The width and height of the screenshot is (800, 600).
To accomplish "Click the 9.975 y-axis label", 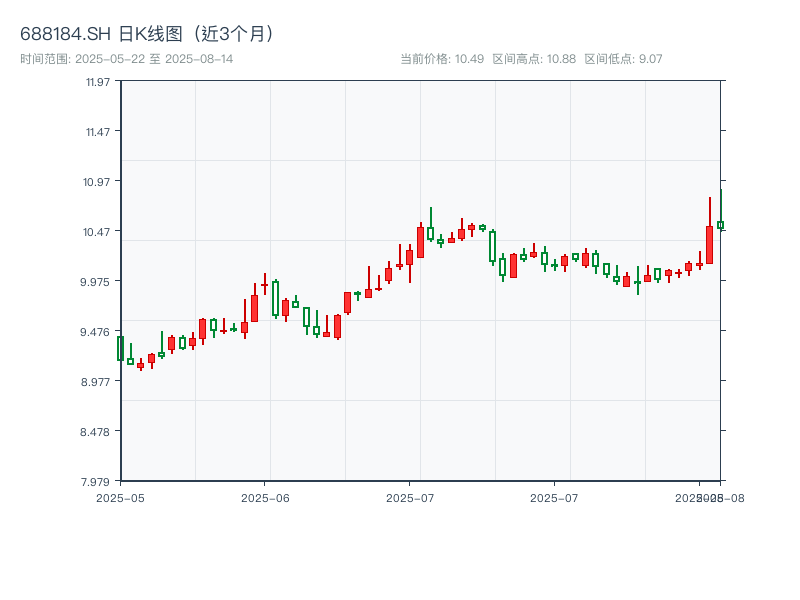I will click(97, 282).
